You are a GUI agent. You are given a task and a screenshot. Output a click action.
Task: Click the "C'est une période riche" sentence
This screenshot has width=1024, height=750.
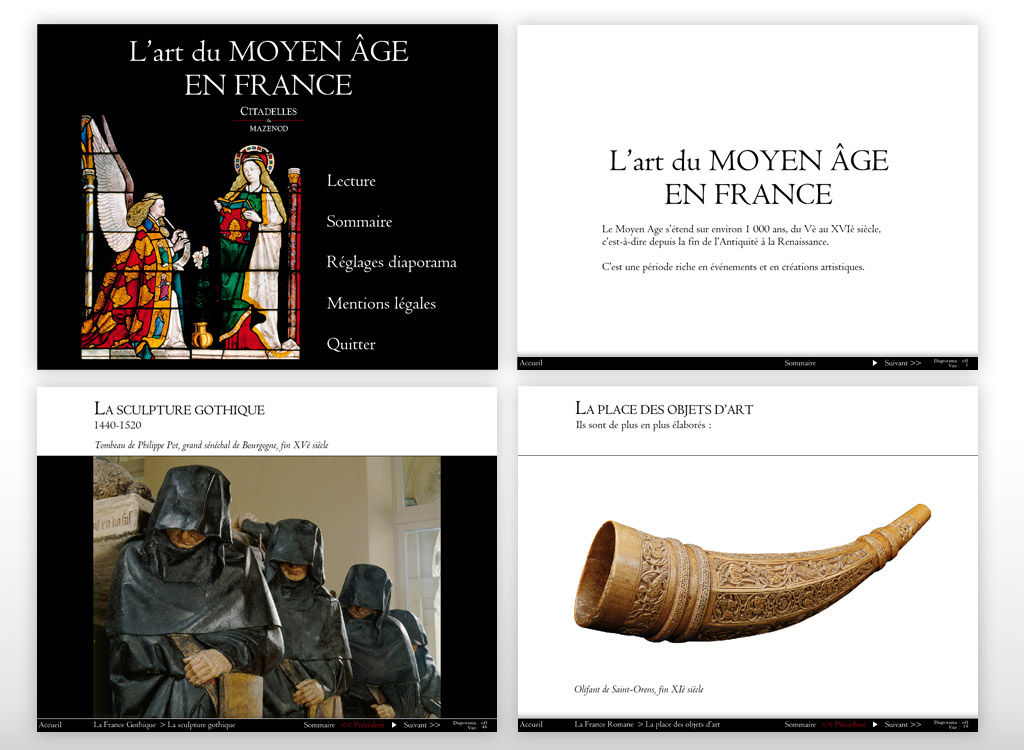click(733, 267)
